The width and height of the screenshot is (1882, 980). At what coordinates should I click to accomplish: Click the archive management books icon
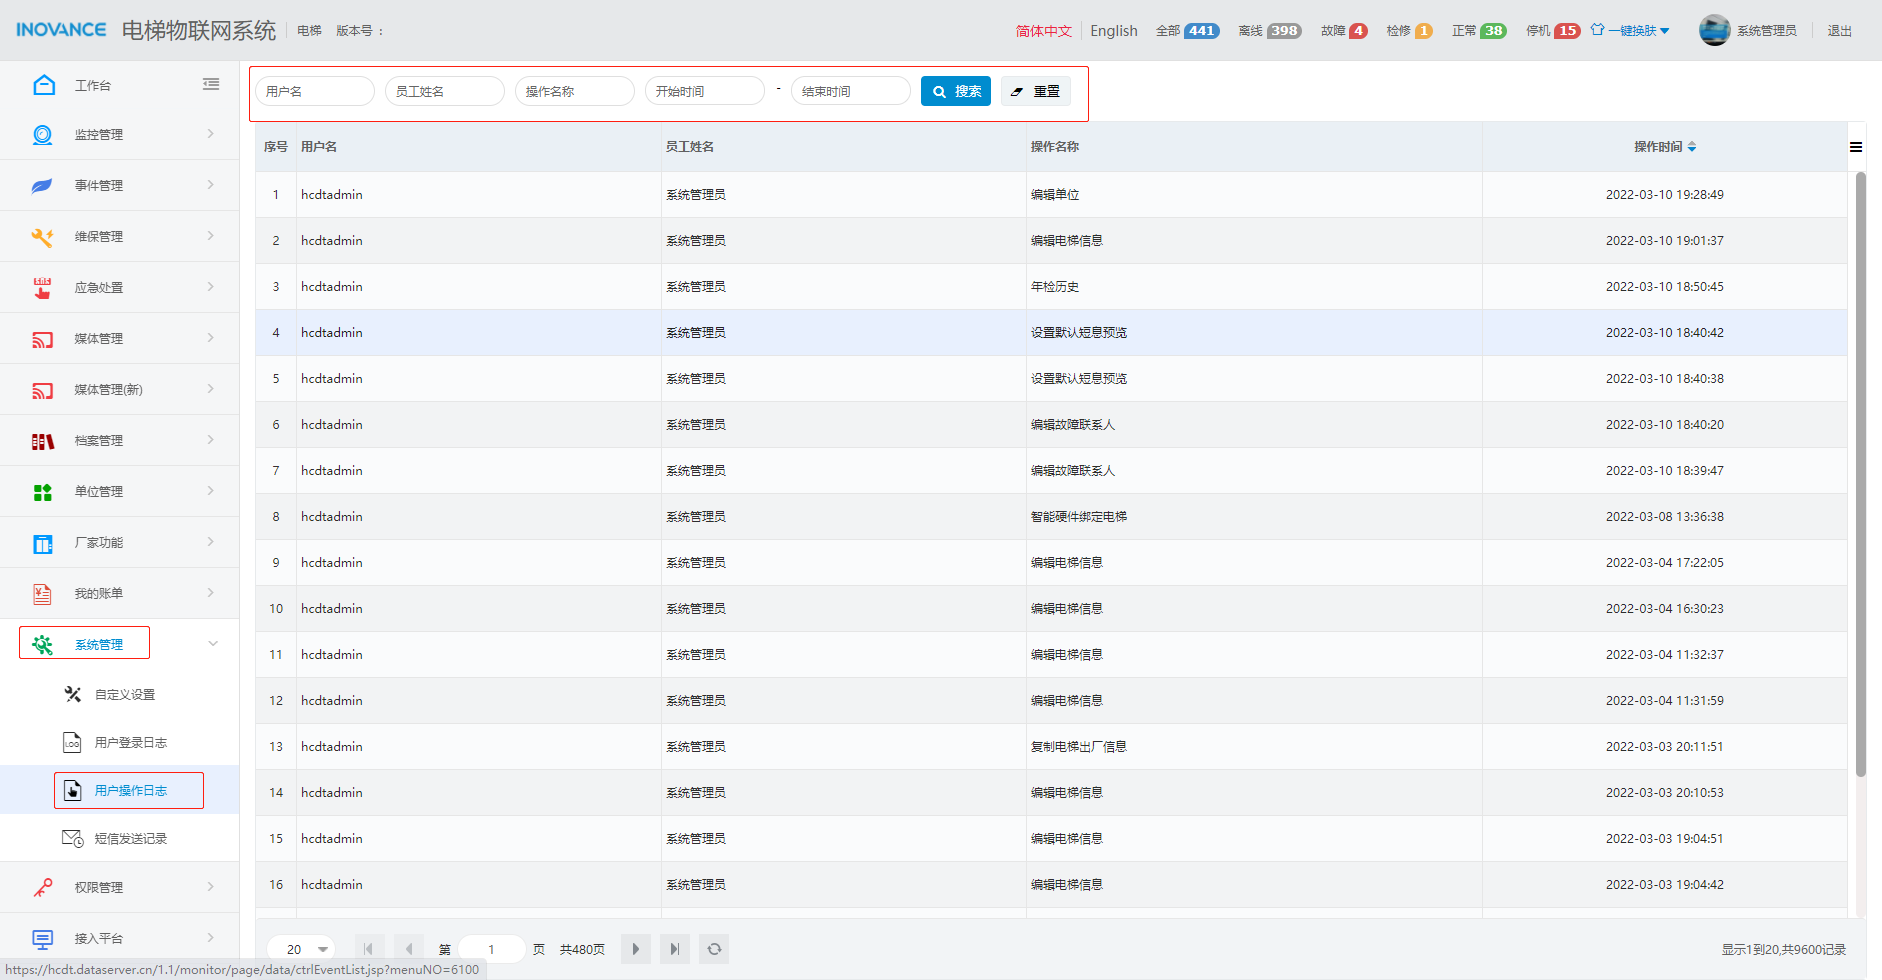click(42, 441)
